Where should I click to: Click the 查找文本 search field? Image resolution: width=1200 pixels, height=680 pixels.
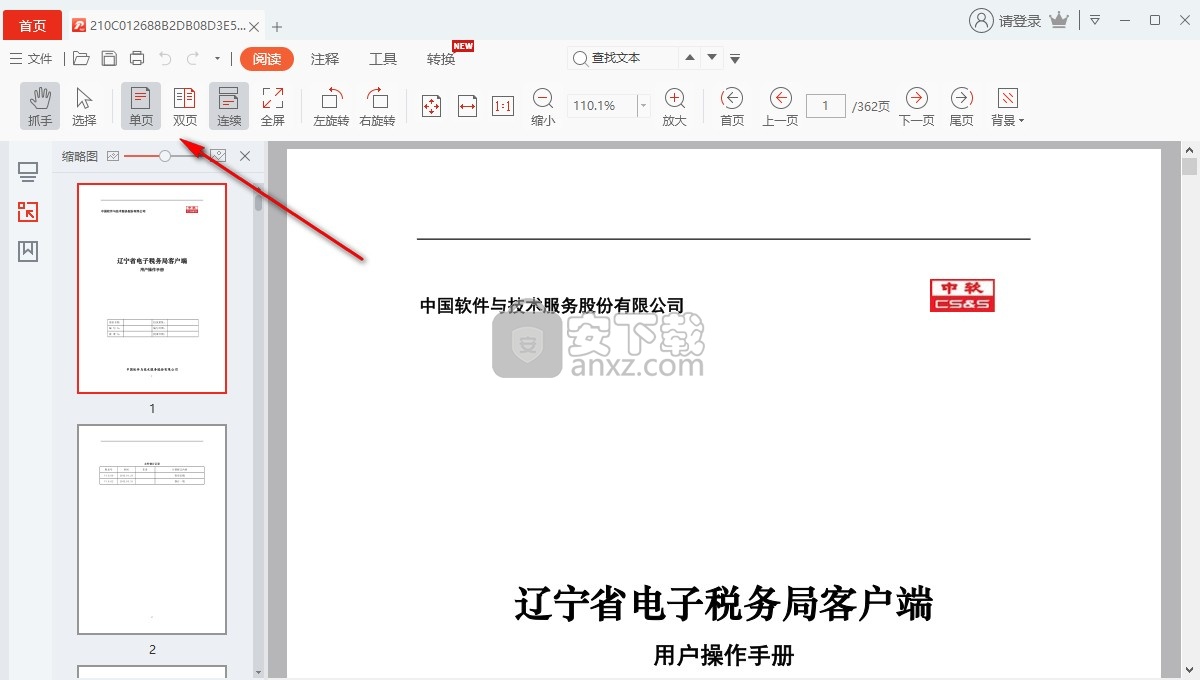pyautogui.click(x=622, y=58)
